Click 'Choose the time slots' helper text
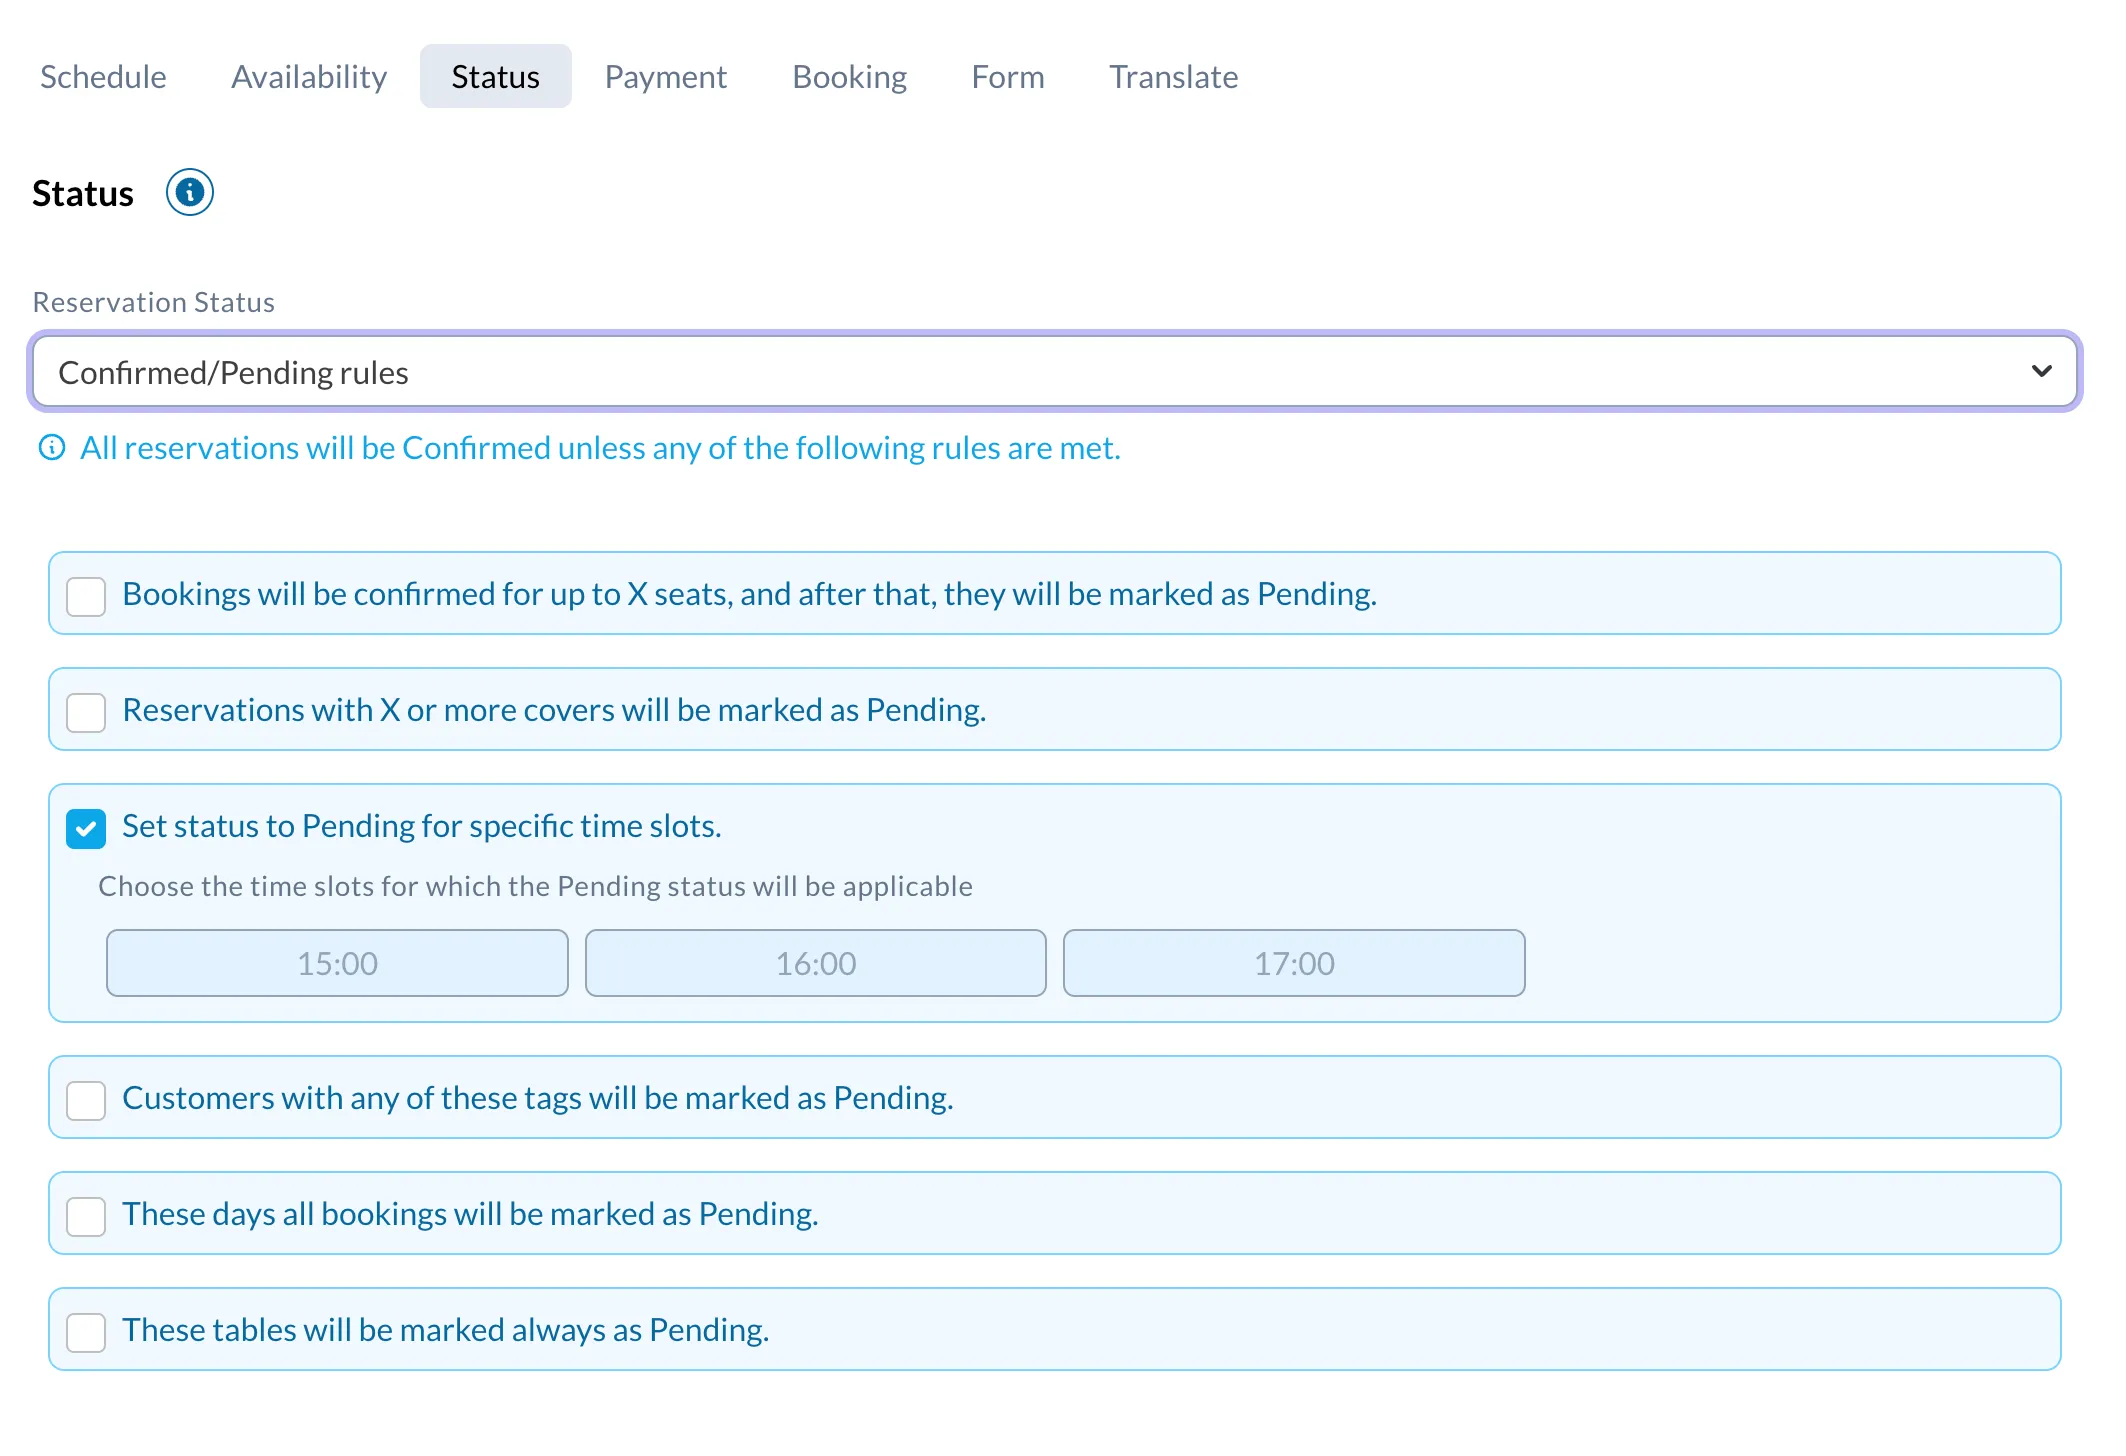Viewport: 2126px width, 1456px height. (535, 886)
